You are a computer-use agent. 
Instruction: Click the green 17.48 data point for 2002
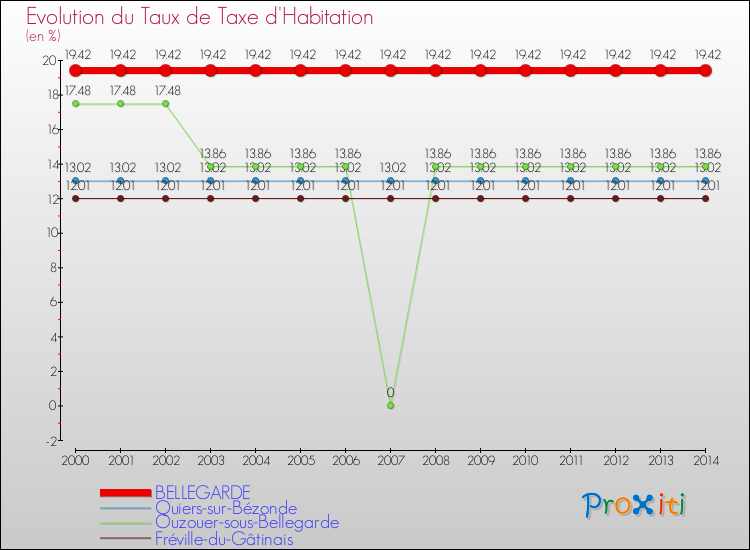click(x=165, y=104)
